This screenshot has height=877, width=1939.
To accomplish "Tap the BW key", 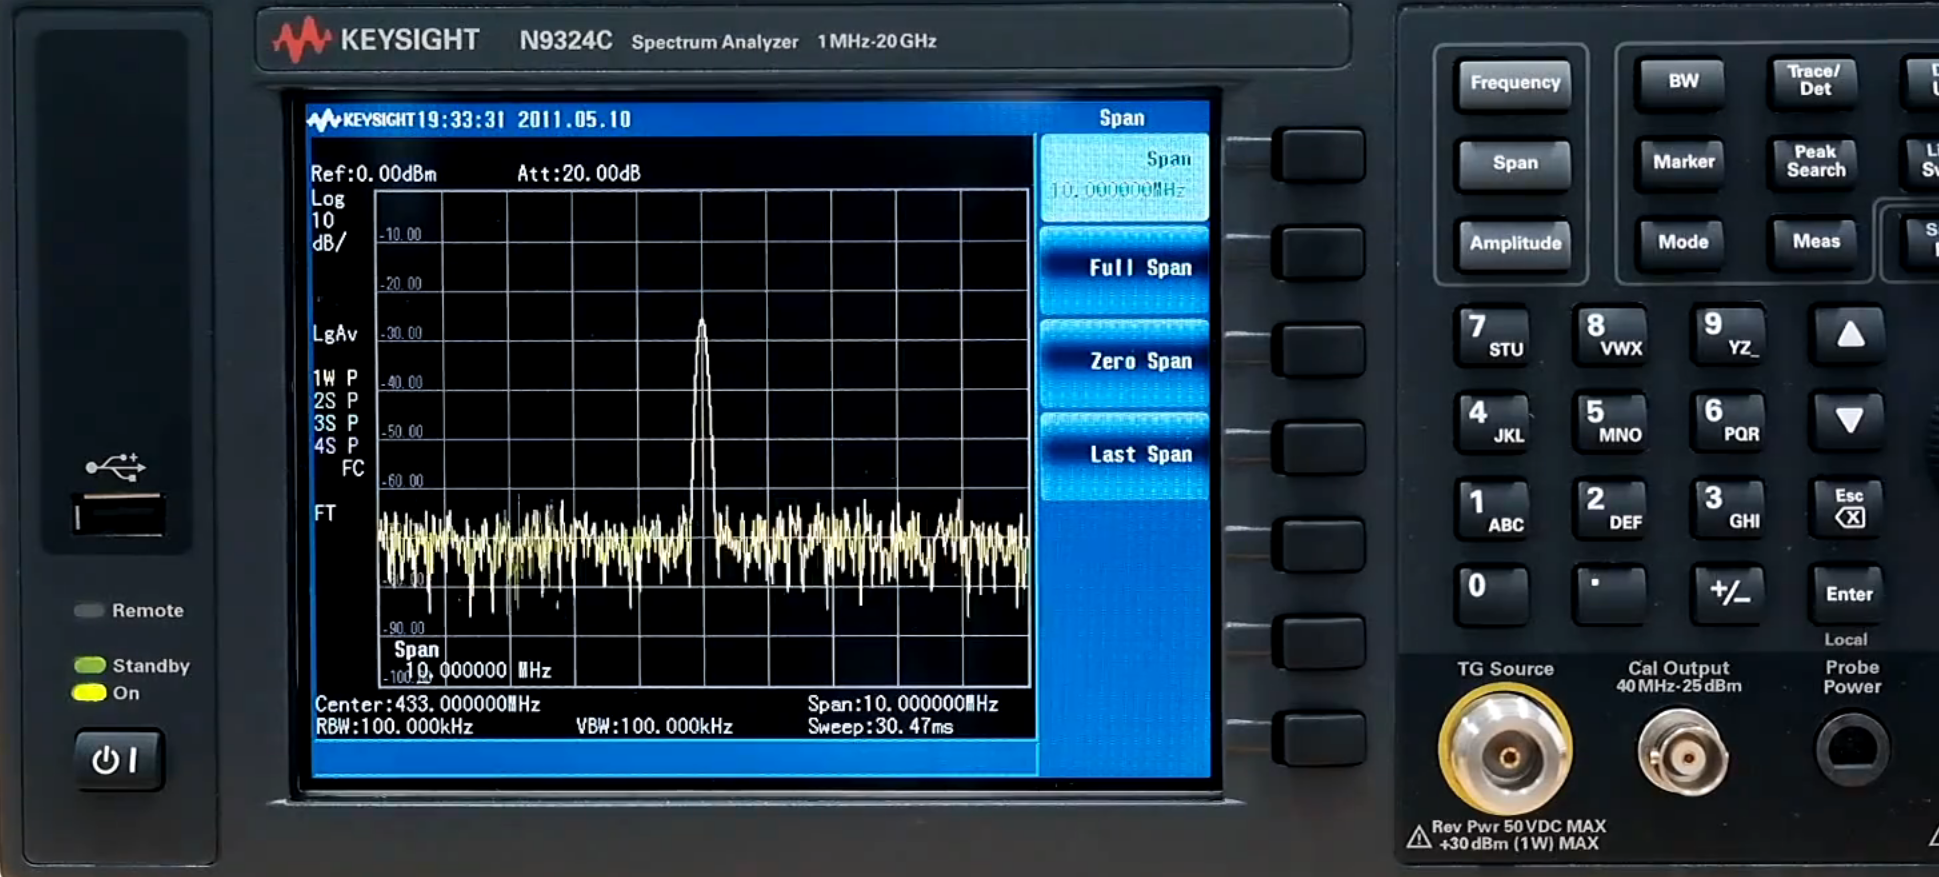I will pyautogui.click(x=1683, y=82).
